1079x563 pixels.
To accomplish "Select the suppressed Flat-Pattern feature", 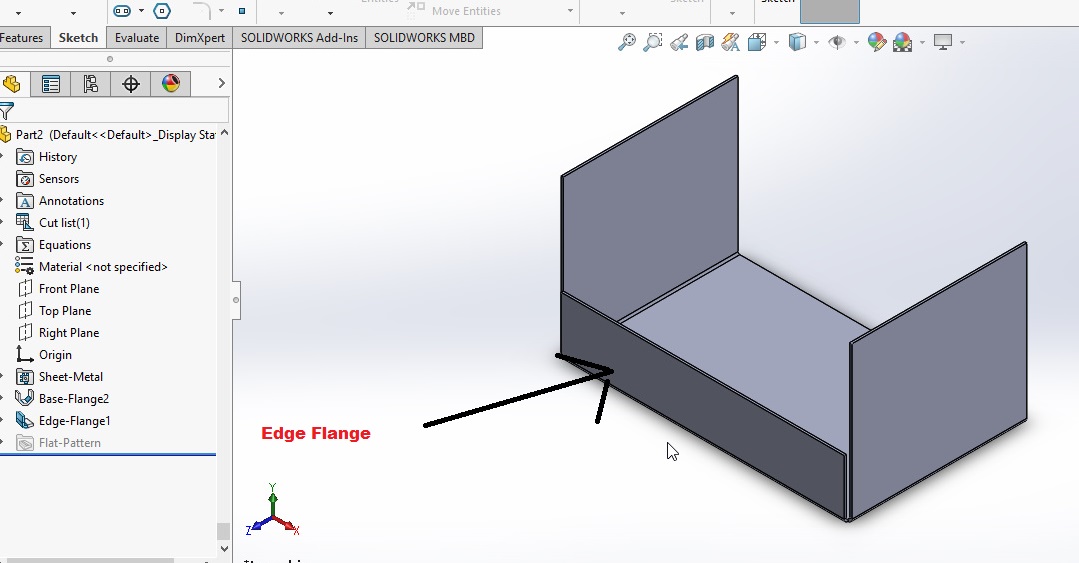I will click(x=70, y=443).
